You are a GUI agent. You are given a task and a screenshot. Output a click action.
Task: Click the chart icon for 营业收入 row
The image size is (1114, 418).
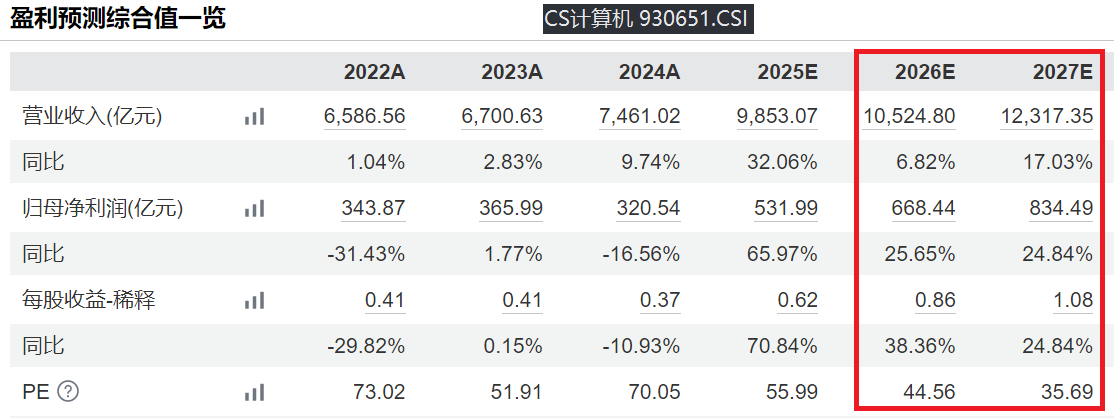point(254,117)
